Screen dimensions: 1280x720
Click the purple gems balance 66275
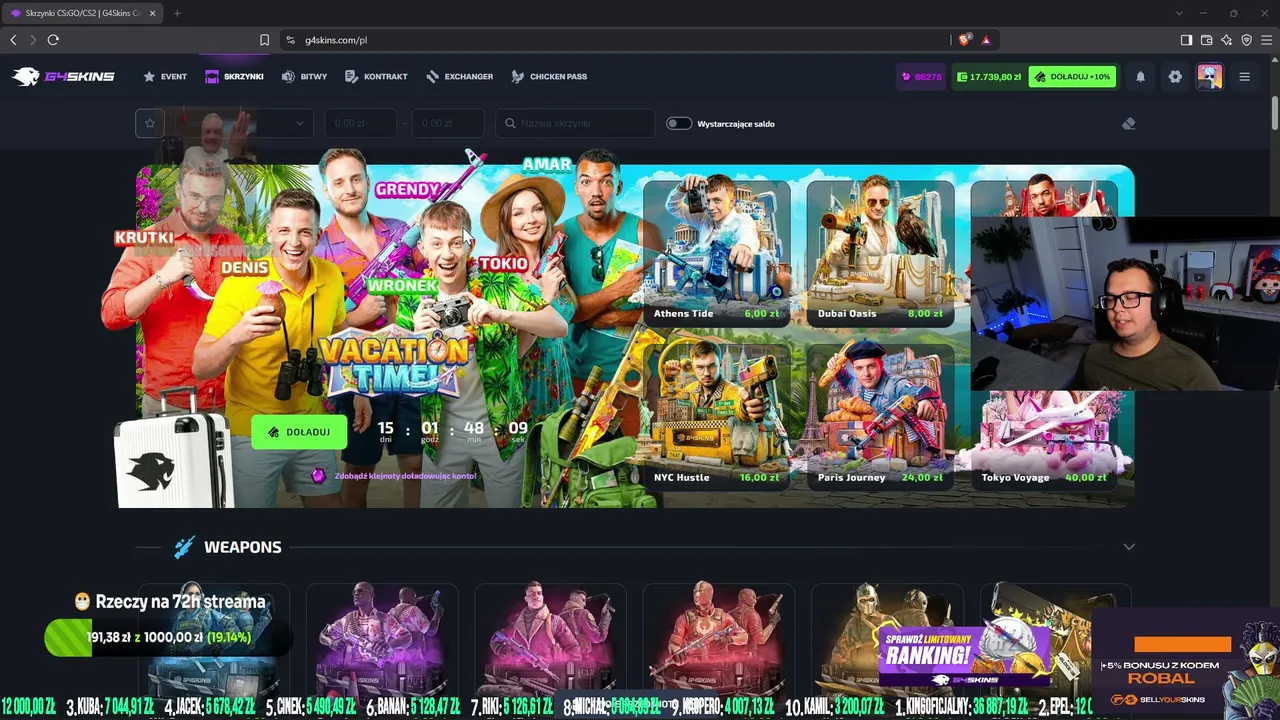coord(921,77)
